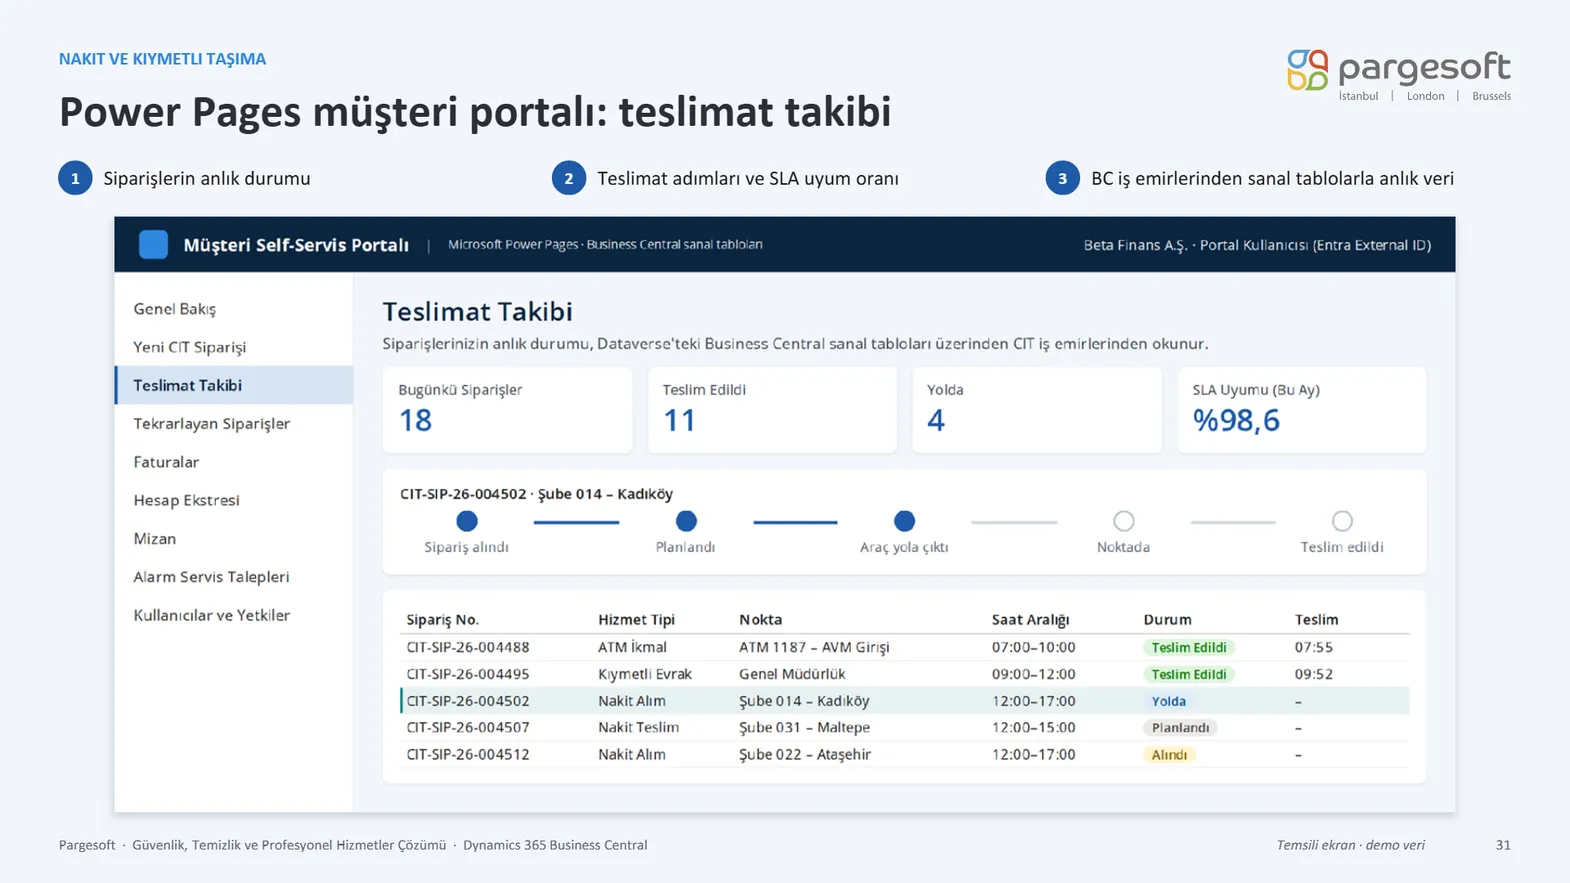
Task: Click the Planlandı status badge
Action: (x=1180, y=728)
